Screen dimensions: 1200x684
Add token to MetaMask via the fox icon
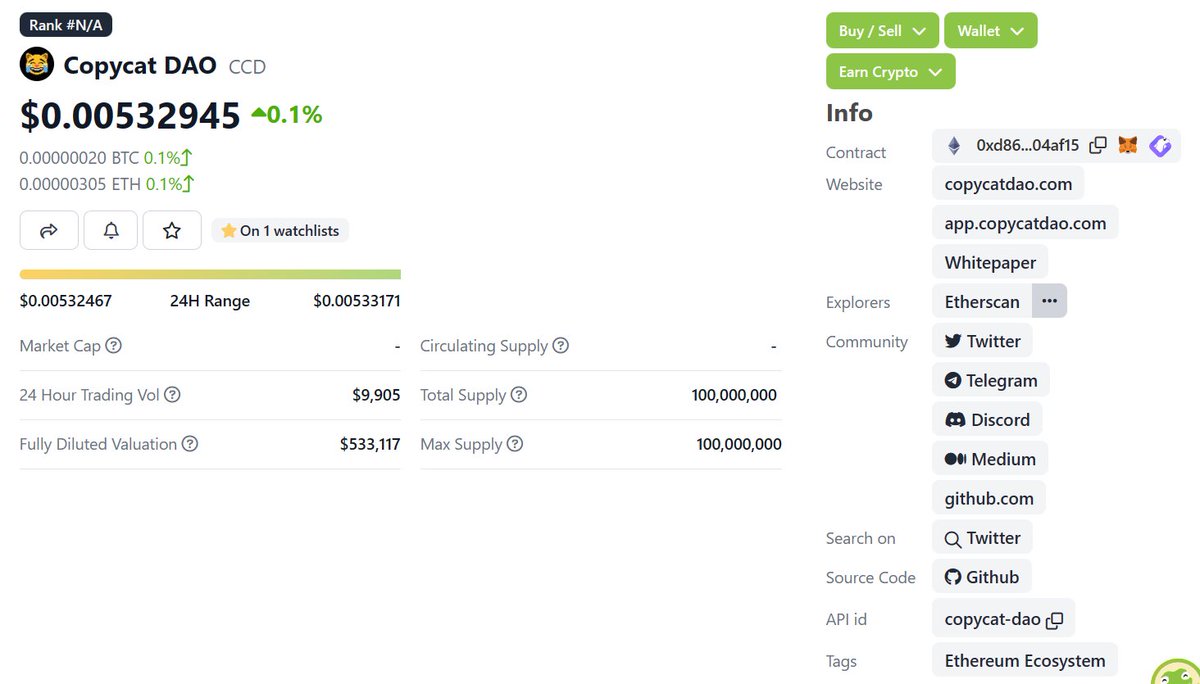click(1127, 146)
